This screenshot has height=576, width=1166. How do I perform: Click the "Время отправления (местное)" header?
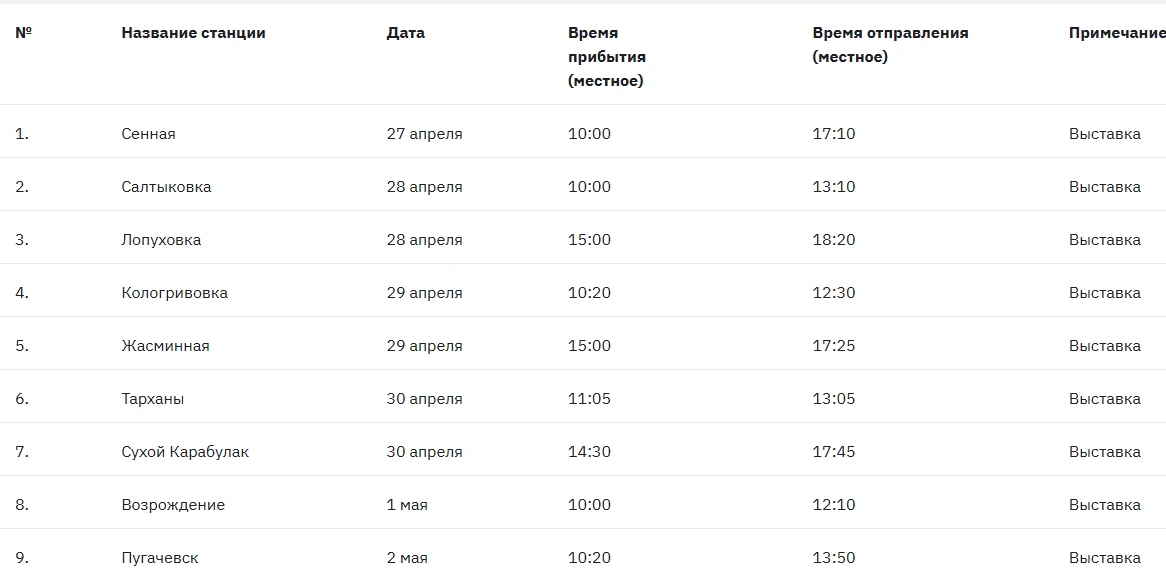(890, 45)
